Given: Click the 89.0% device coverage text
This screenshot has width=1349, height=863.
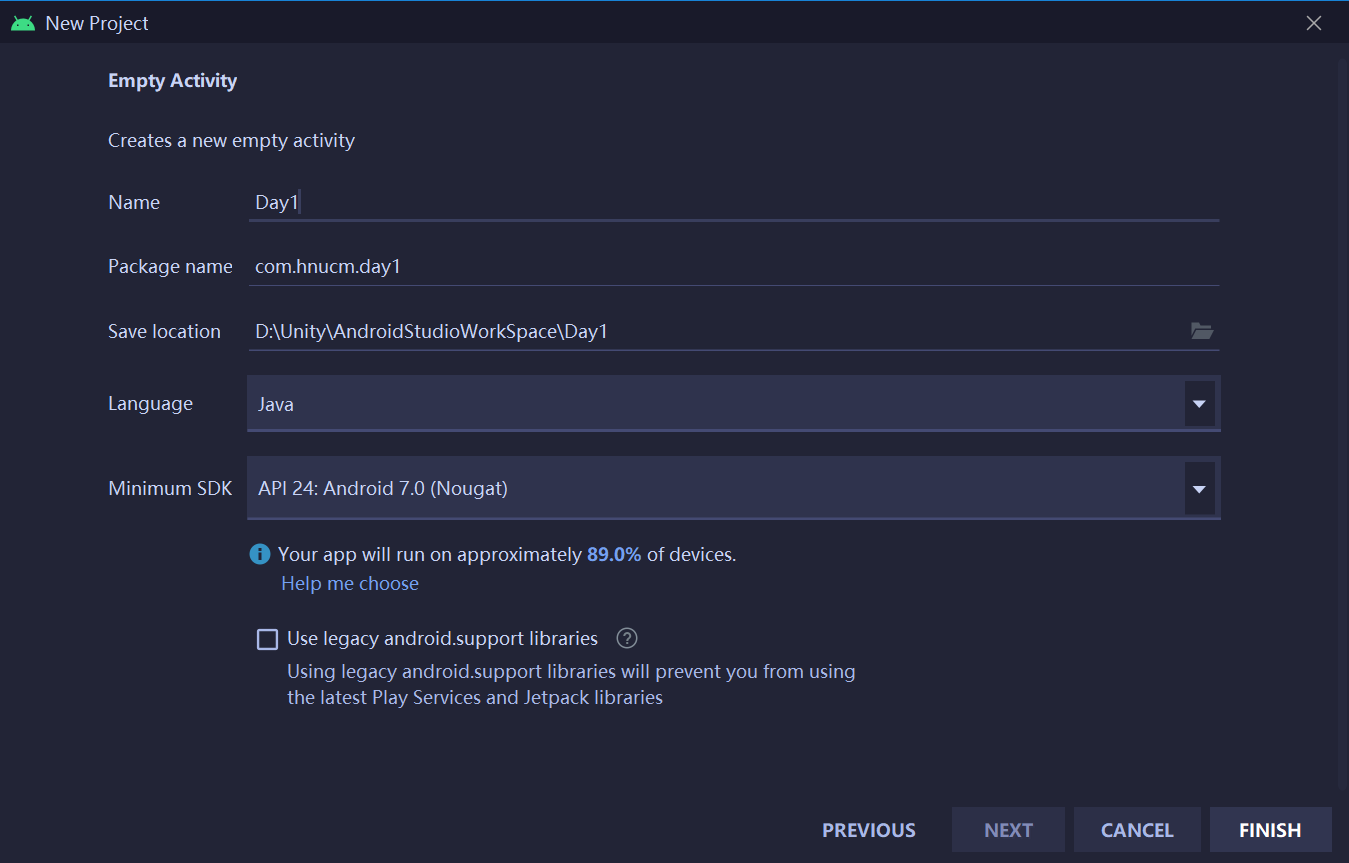Looking at the screenshot, I should coord(614,554).
